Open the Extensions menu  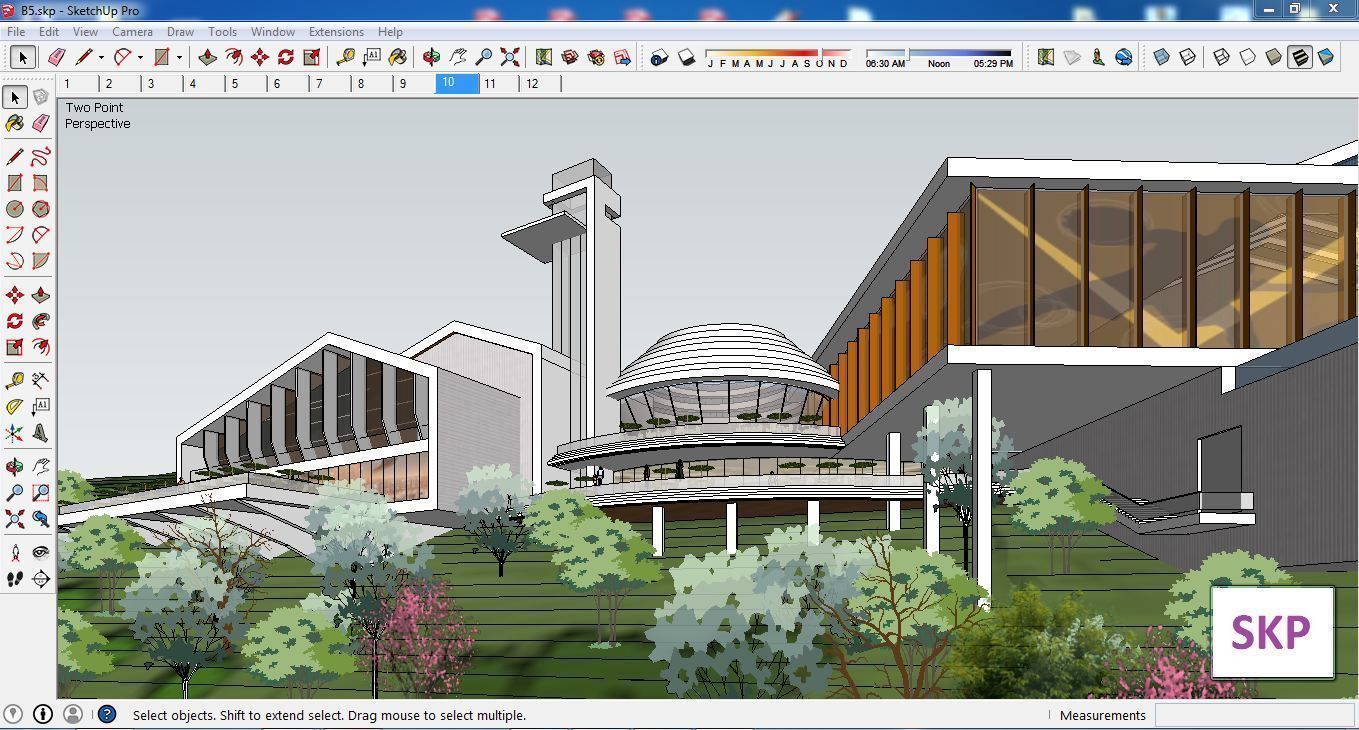[336, 31]
